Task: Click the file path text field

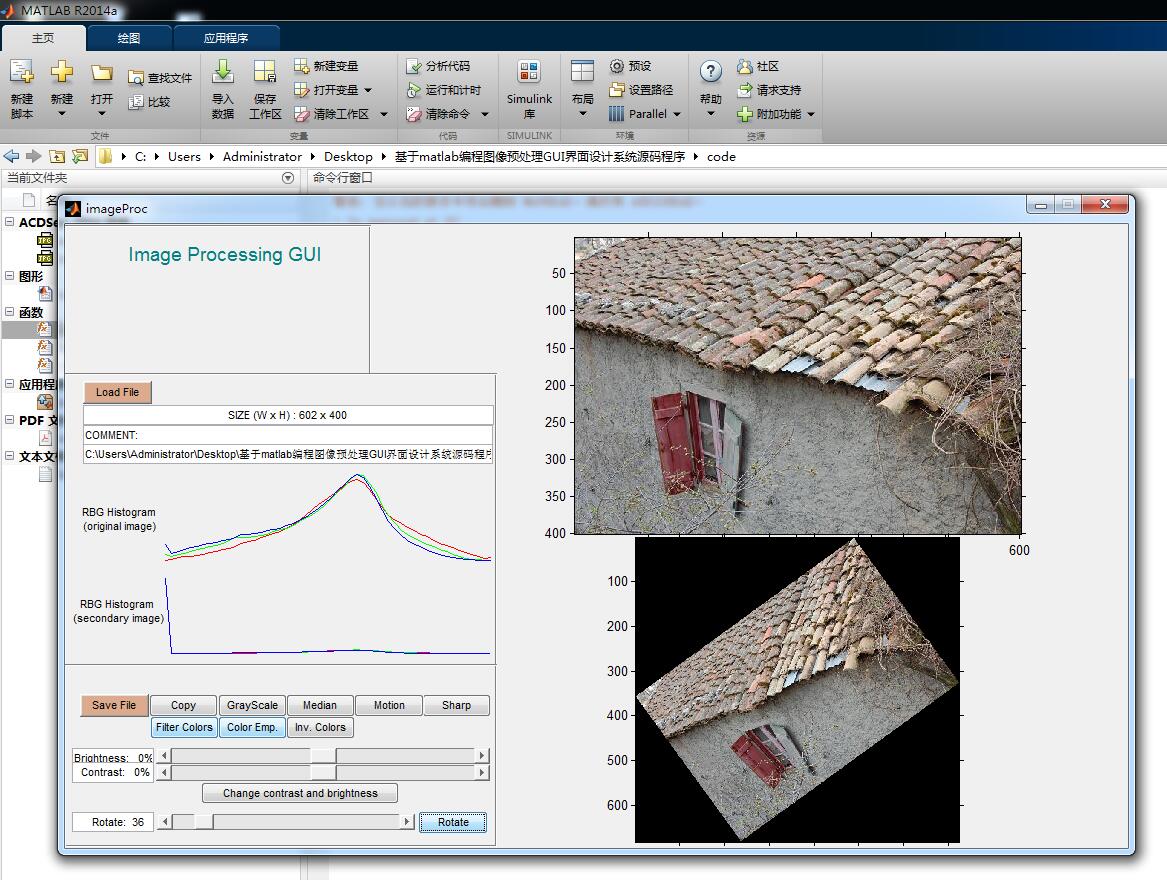Action: [288, 454]
